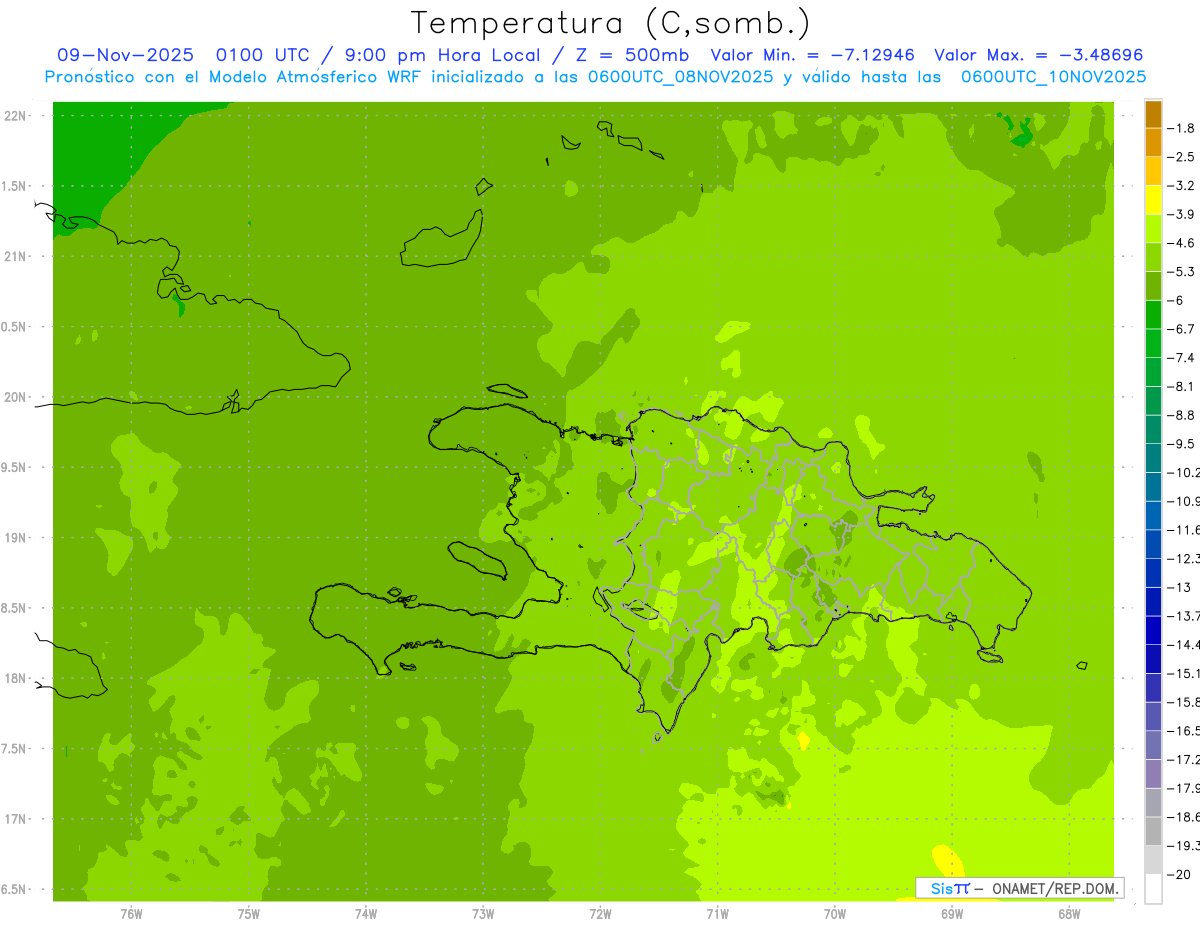This screenshot has height=927, width=1200.
Task: Click the "72W" longitude label
Action: 600,913
